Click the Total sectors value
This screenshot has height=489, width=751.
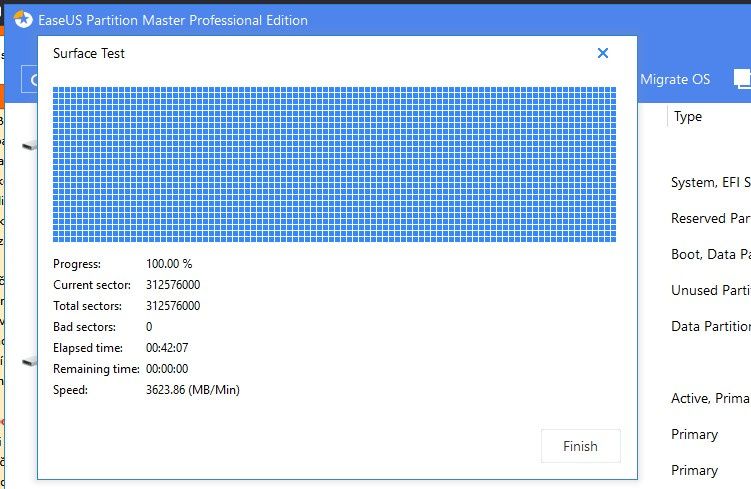tap(173, 306)
